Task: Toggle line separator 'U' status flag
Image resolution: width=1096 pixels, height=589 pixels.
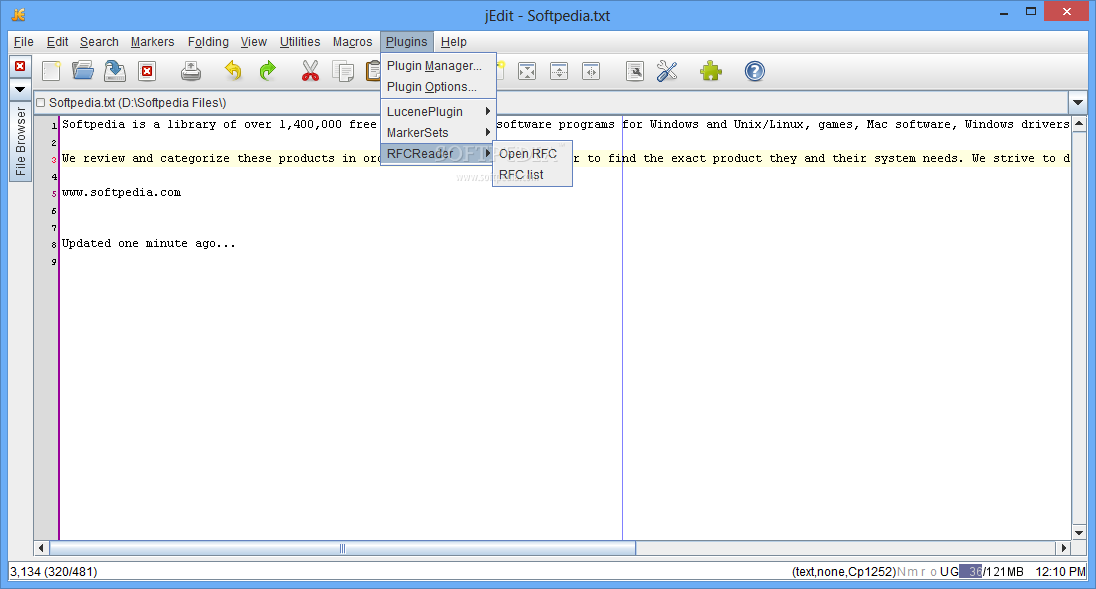Action: point(944,572)
